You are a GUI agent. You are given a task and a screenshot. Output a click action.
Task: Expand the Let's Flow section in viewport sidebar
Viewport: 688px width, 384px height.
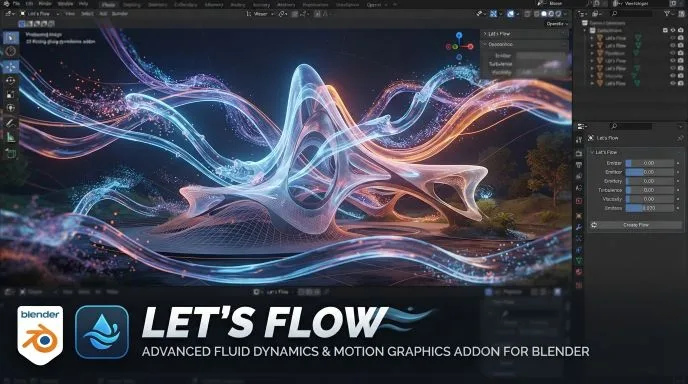[x=485, y=34]
